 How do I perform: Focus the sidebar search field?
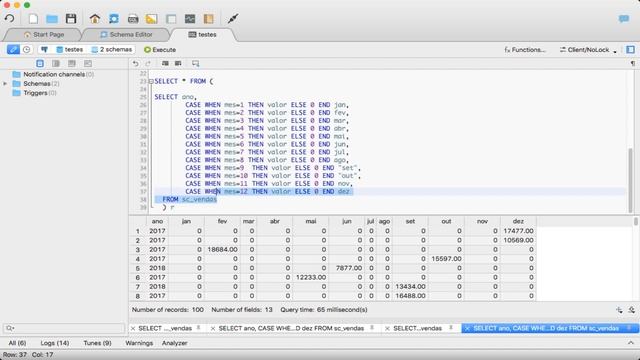click(x=64, y=328)
